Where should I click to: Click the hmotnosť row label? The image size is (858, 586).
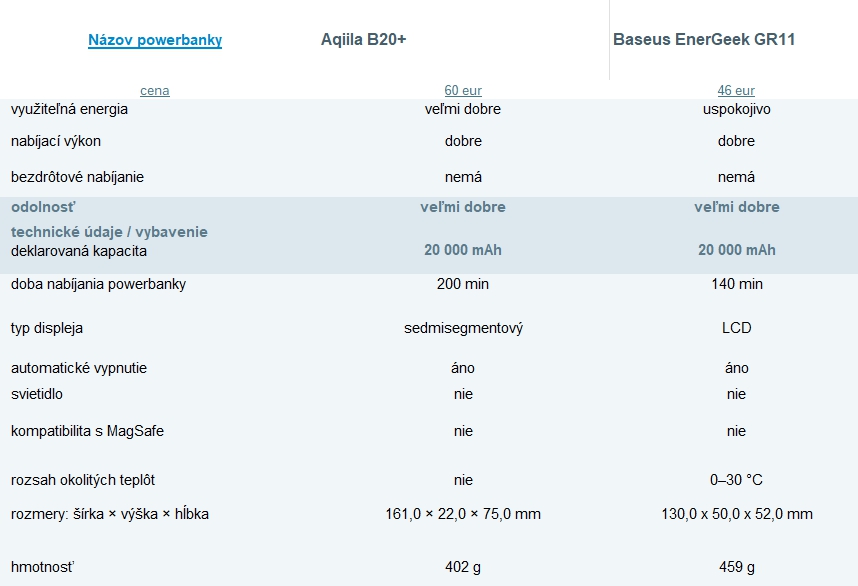pyautogui.click(x=43, y=567)
